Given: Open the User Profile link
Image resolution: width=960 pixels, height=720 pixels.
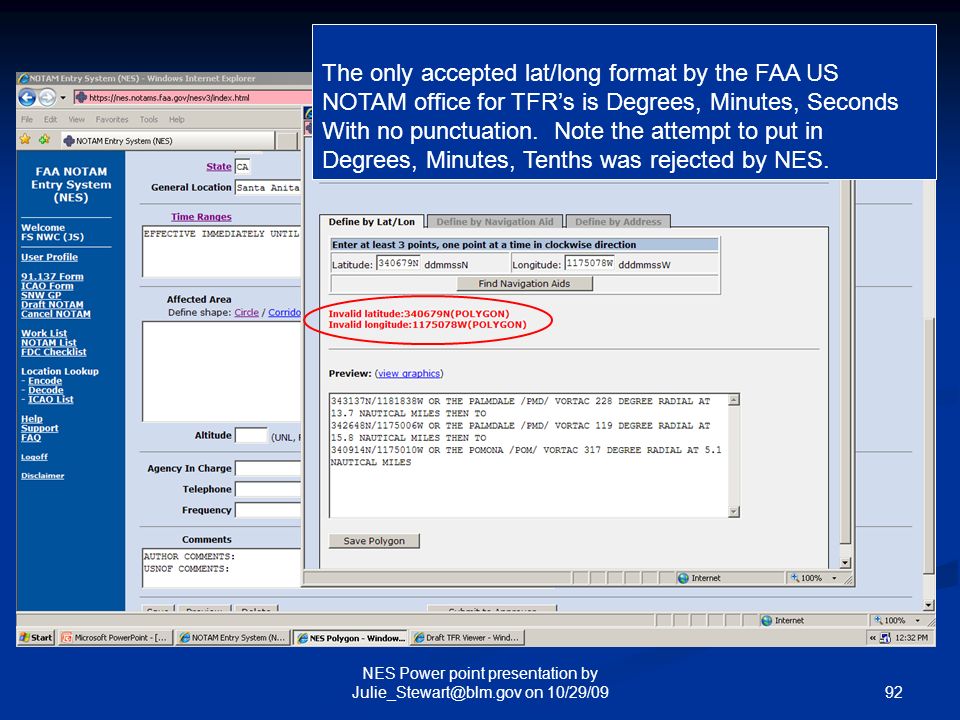Looking at the screenshot, I should point(50,257).
